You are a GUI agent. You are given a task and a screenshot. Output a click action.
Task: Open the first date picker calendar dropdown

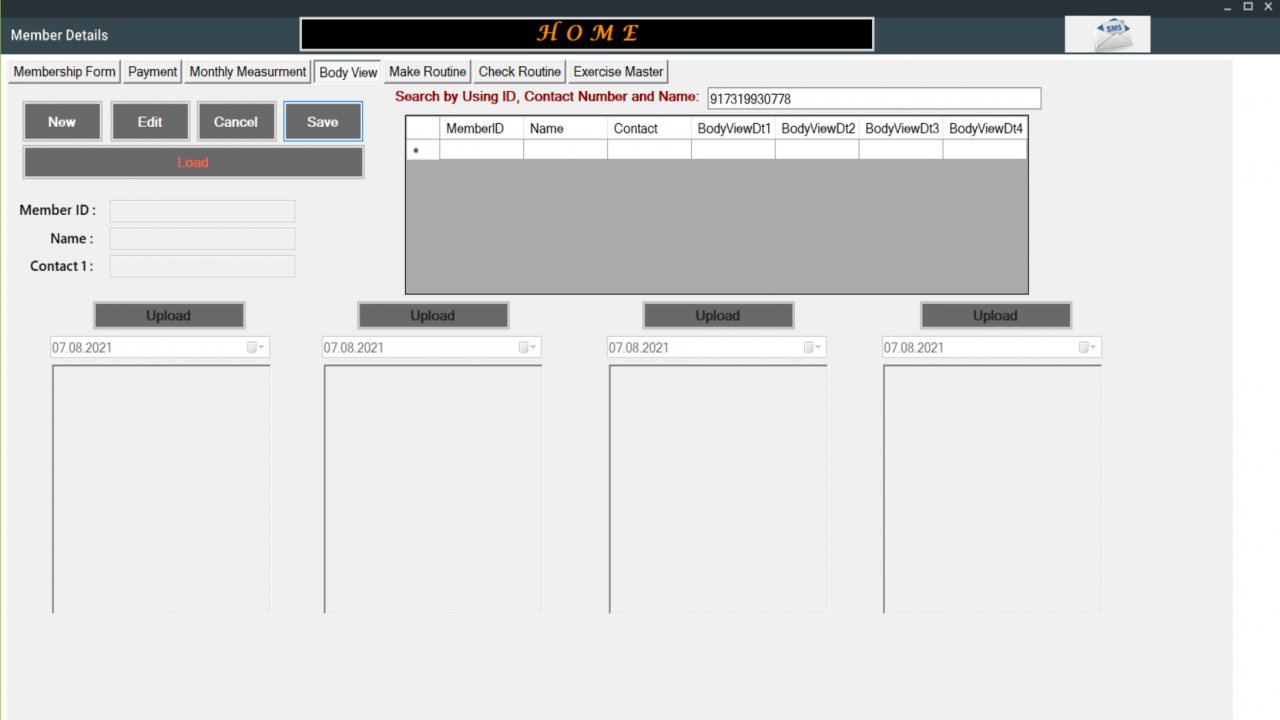[x=256, y=348]
